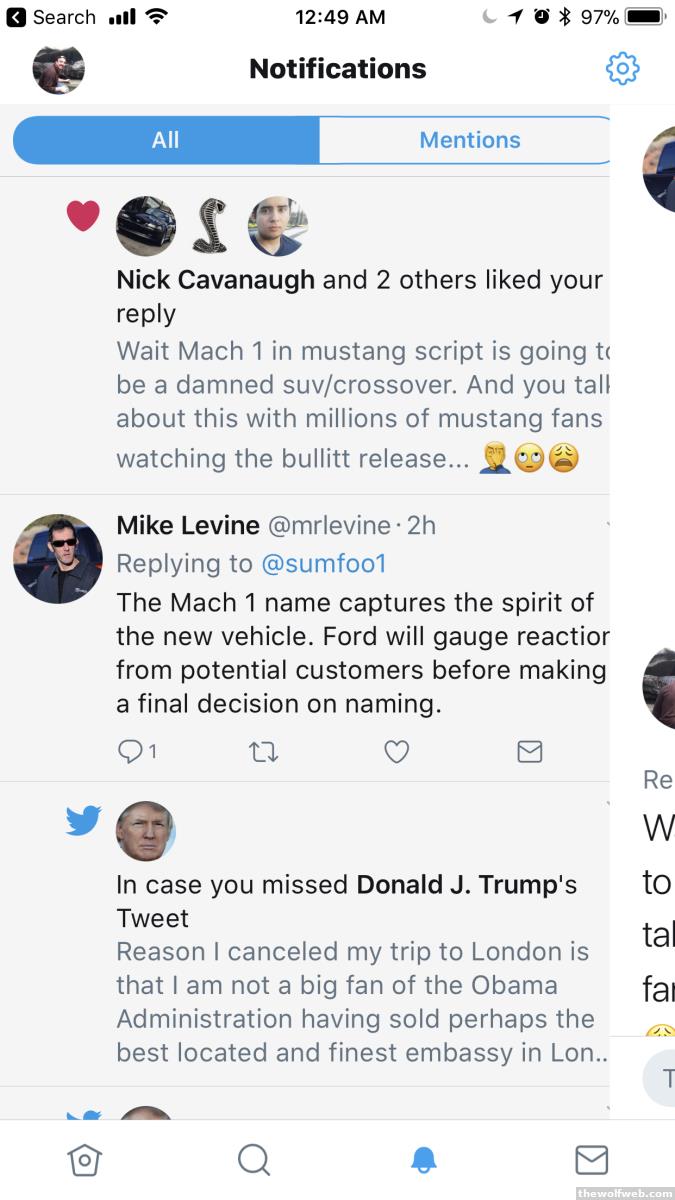Switch to the All tab

(x=166, y=140)
